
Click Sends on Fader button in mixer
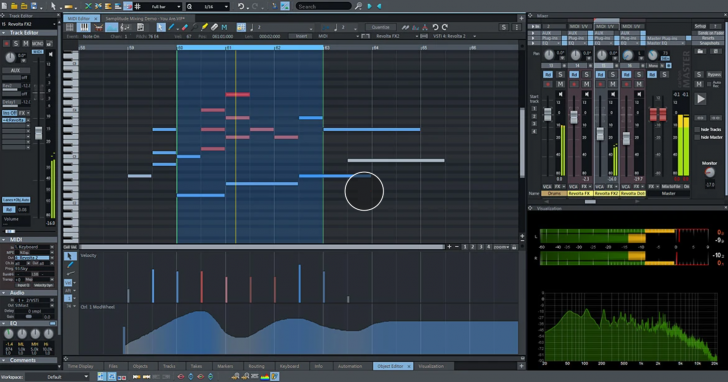point(708,33)
